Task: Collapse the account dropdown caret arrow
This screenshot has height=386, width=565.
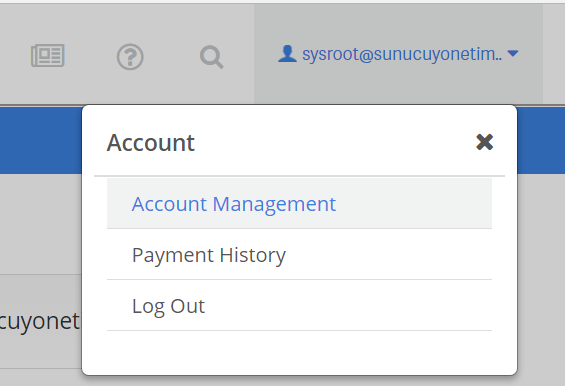Action: coord(513,54)
